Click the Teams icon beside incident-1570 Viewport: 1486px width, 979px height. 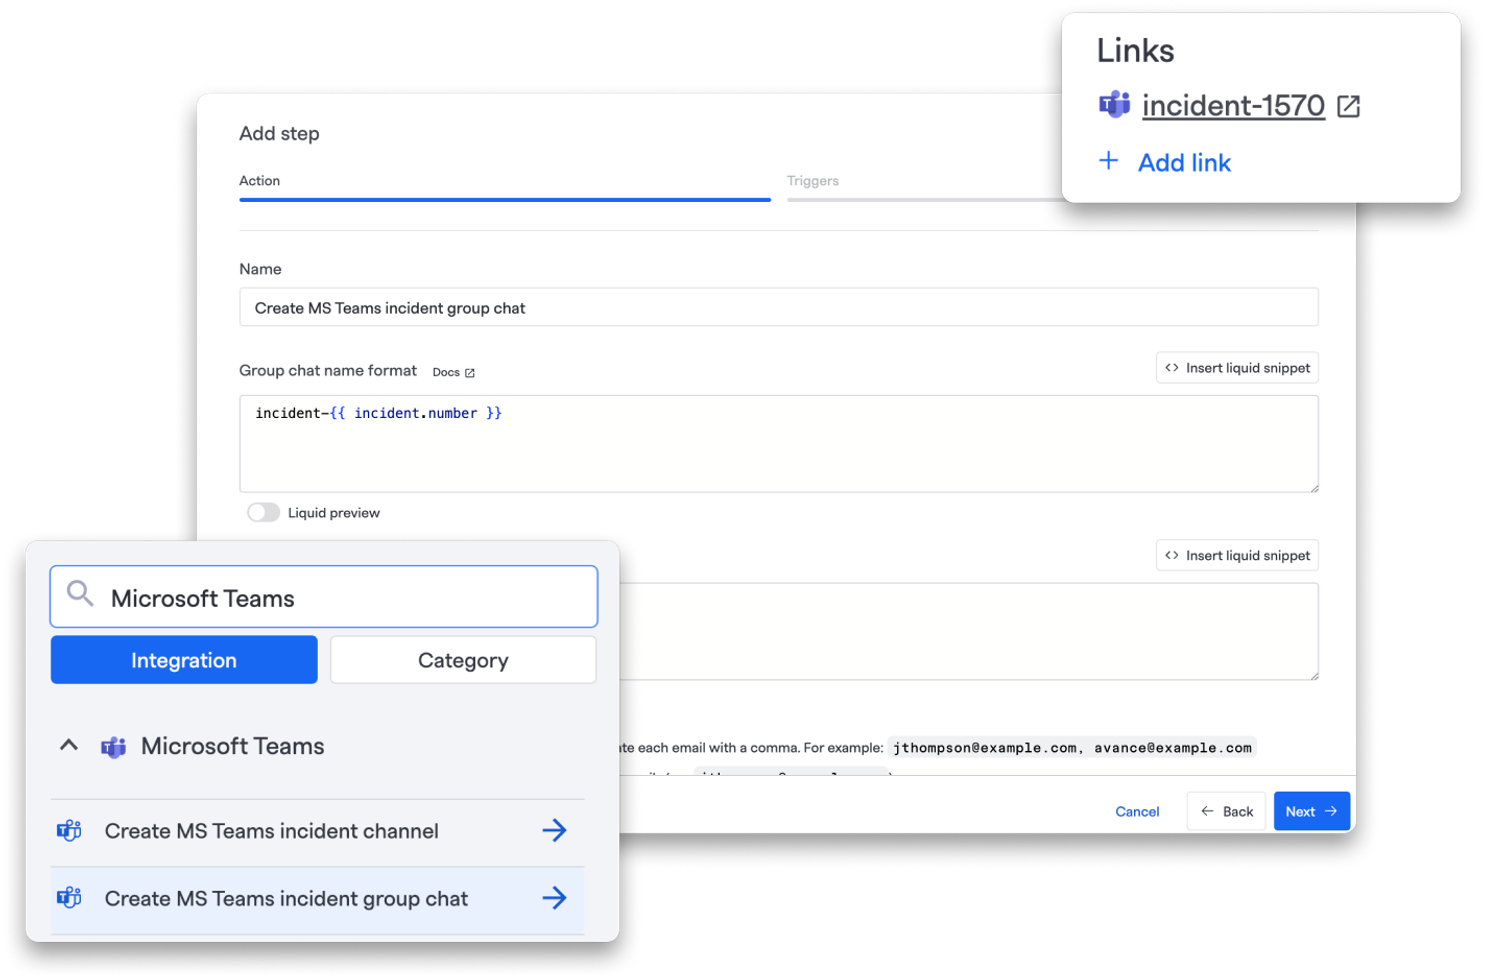[x=1114, y=104]
